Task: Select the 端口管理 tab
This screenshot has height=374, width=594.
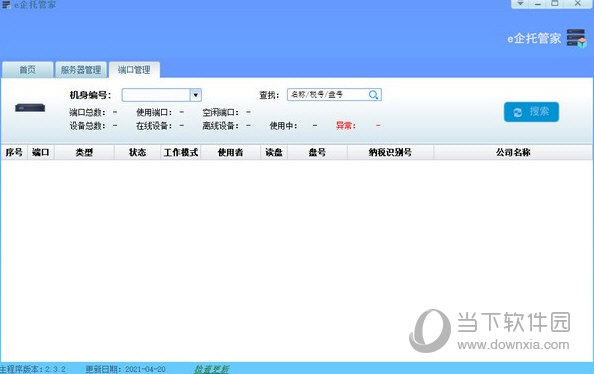Action: (x=134, y=70)
